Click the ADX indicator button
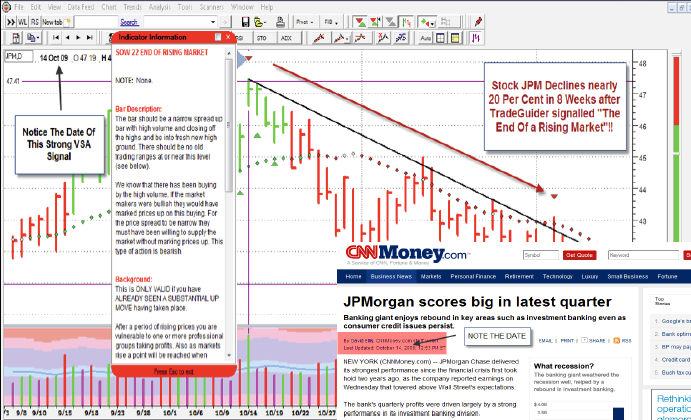Image resolution: width=691 pixels, height=420 pixels. (286, 38)
